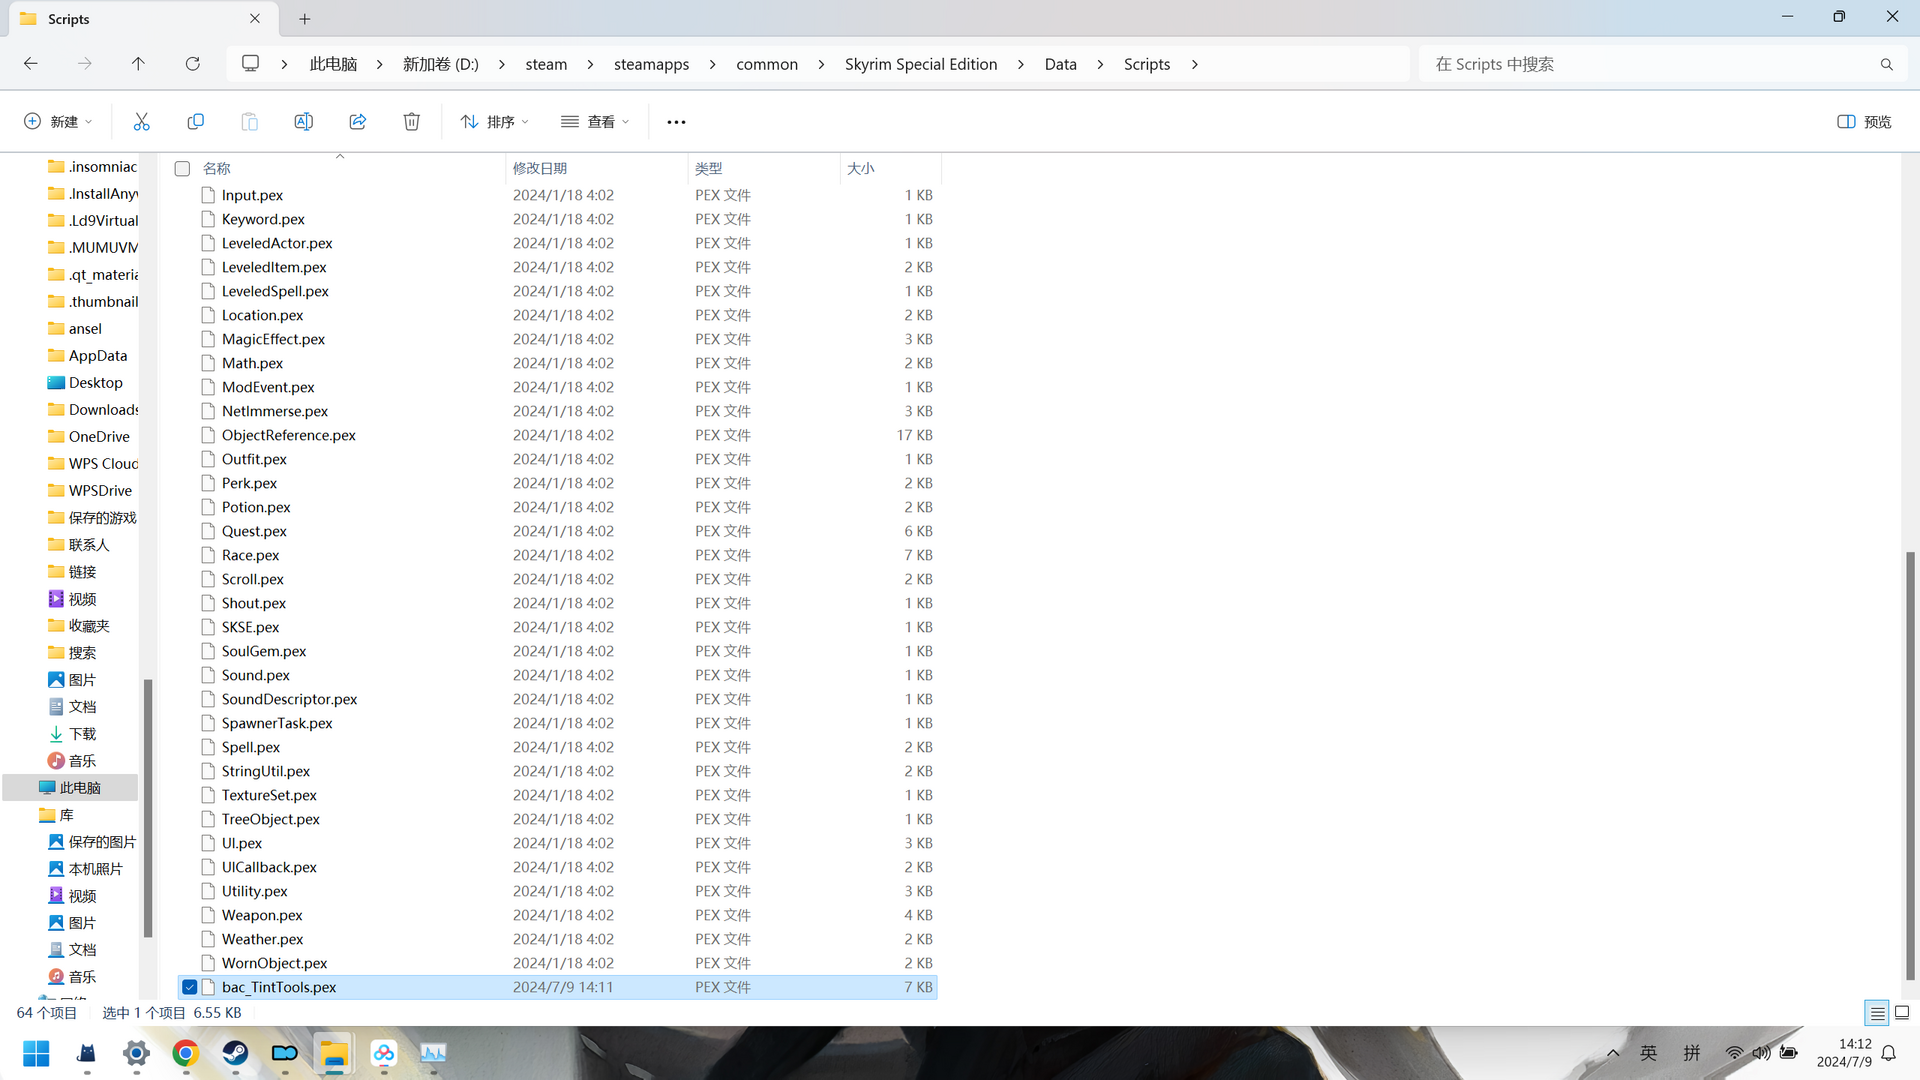Toggle the select-all checkbox in header
This screenshot has height=1080, width=1920.
point(182,169)
